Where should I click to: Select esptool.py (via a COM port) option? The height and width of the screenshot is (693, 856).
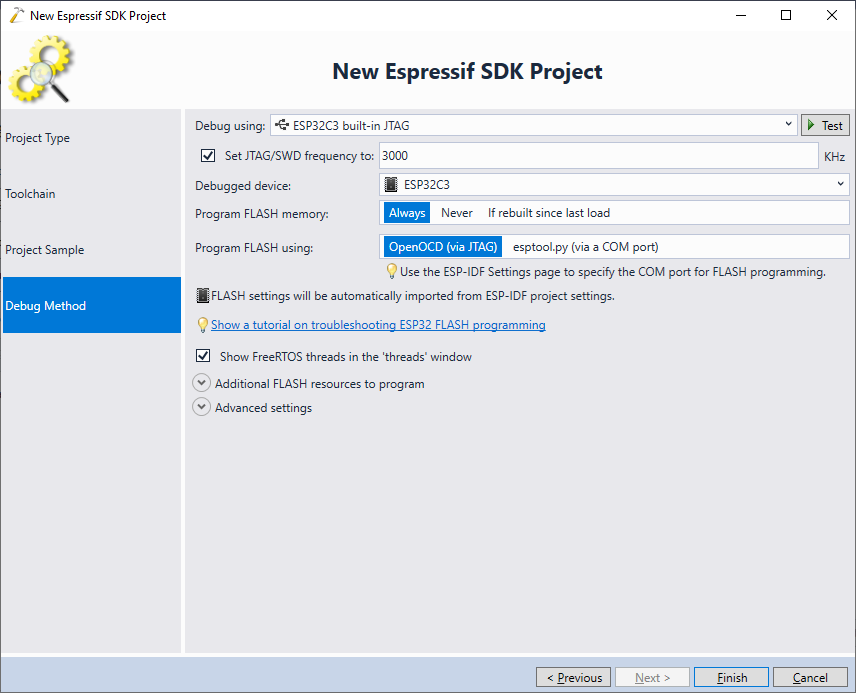(585, 247)
